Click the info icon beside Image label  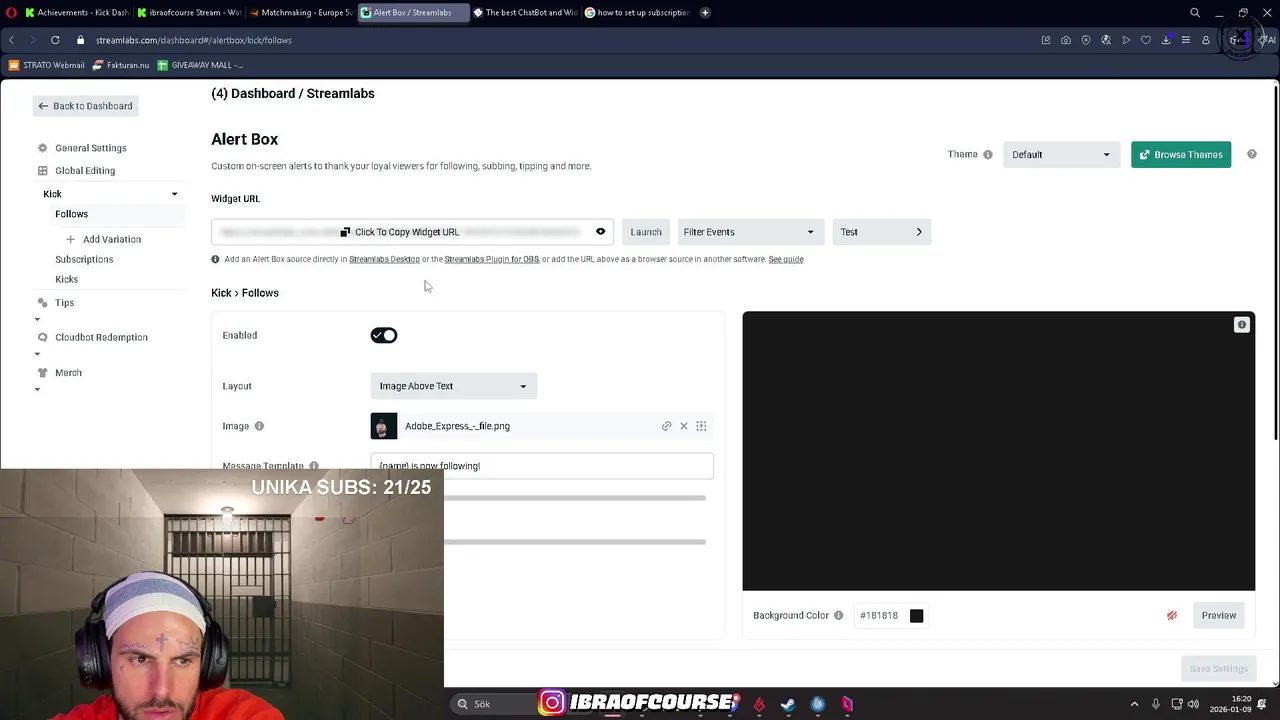coord(259,426)
